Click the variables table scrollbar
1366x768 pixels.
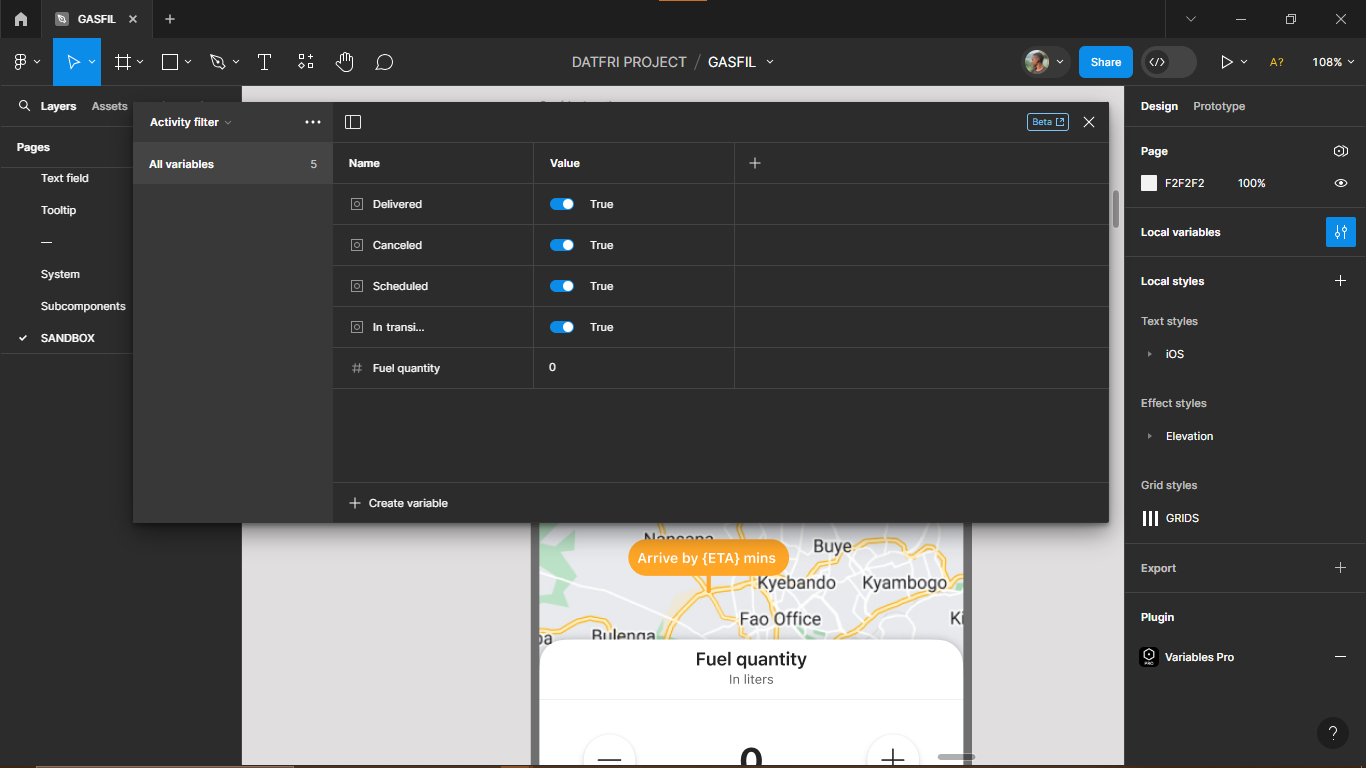click(x=1116, y=209)
